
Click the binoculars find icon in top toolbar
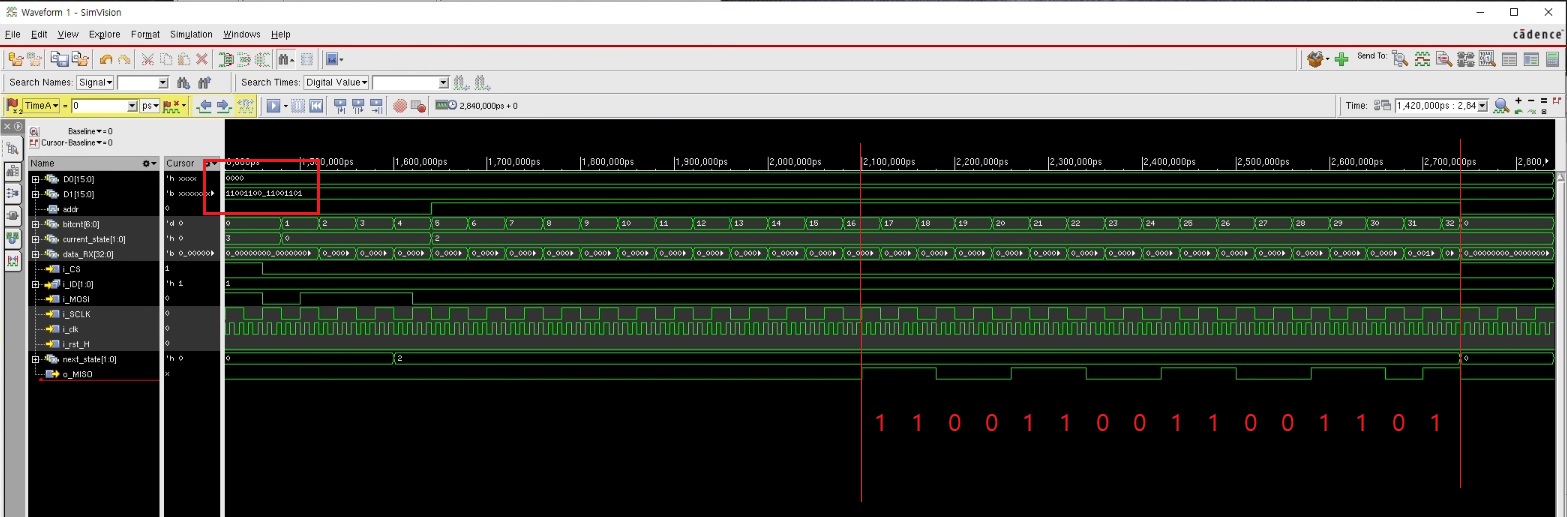point(286,60)
